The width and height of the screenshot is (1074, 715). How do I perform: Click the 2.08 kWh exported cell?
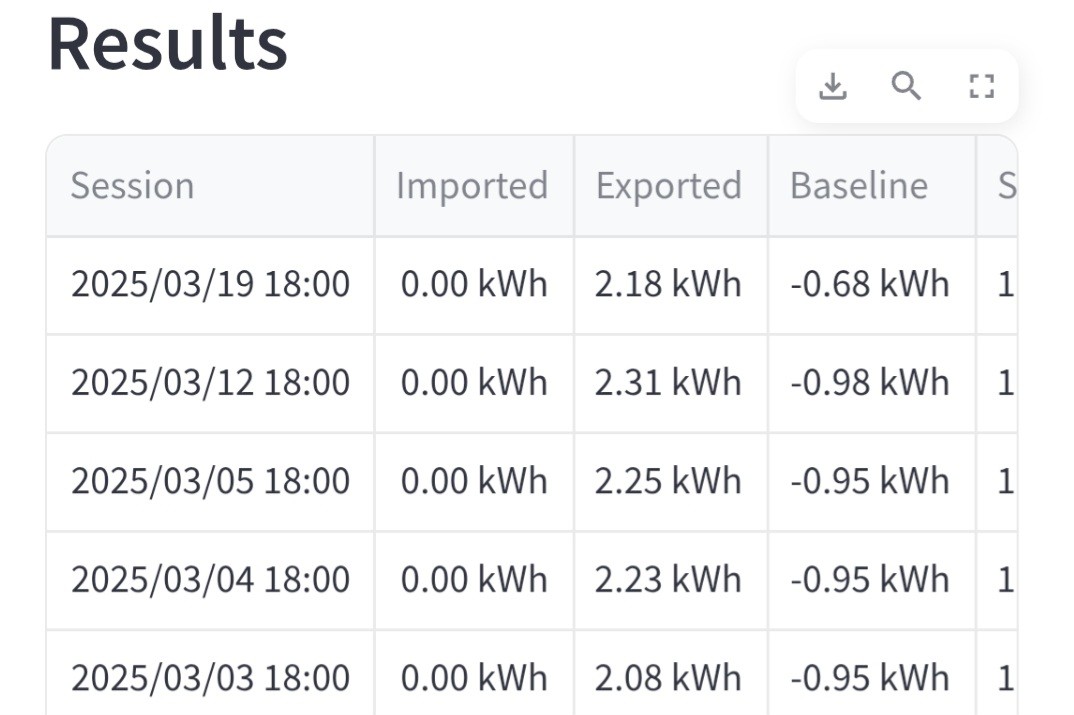point(671,675)
